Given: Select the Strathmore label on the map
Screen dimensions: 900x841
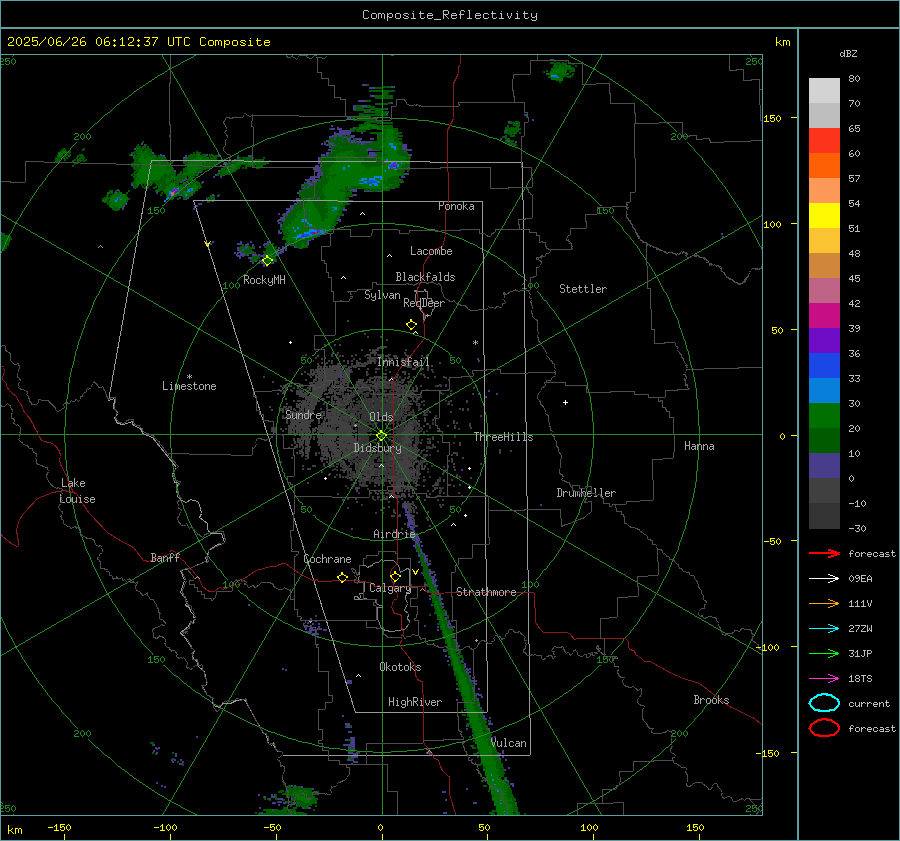Looking at the screenshot, I should [487, 592].
